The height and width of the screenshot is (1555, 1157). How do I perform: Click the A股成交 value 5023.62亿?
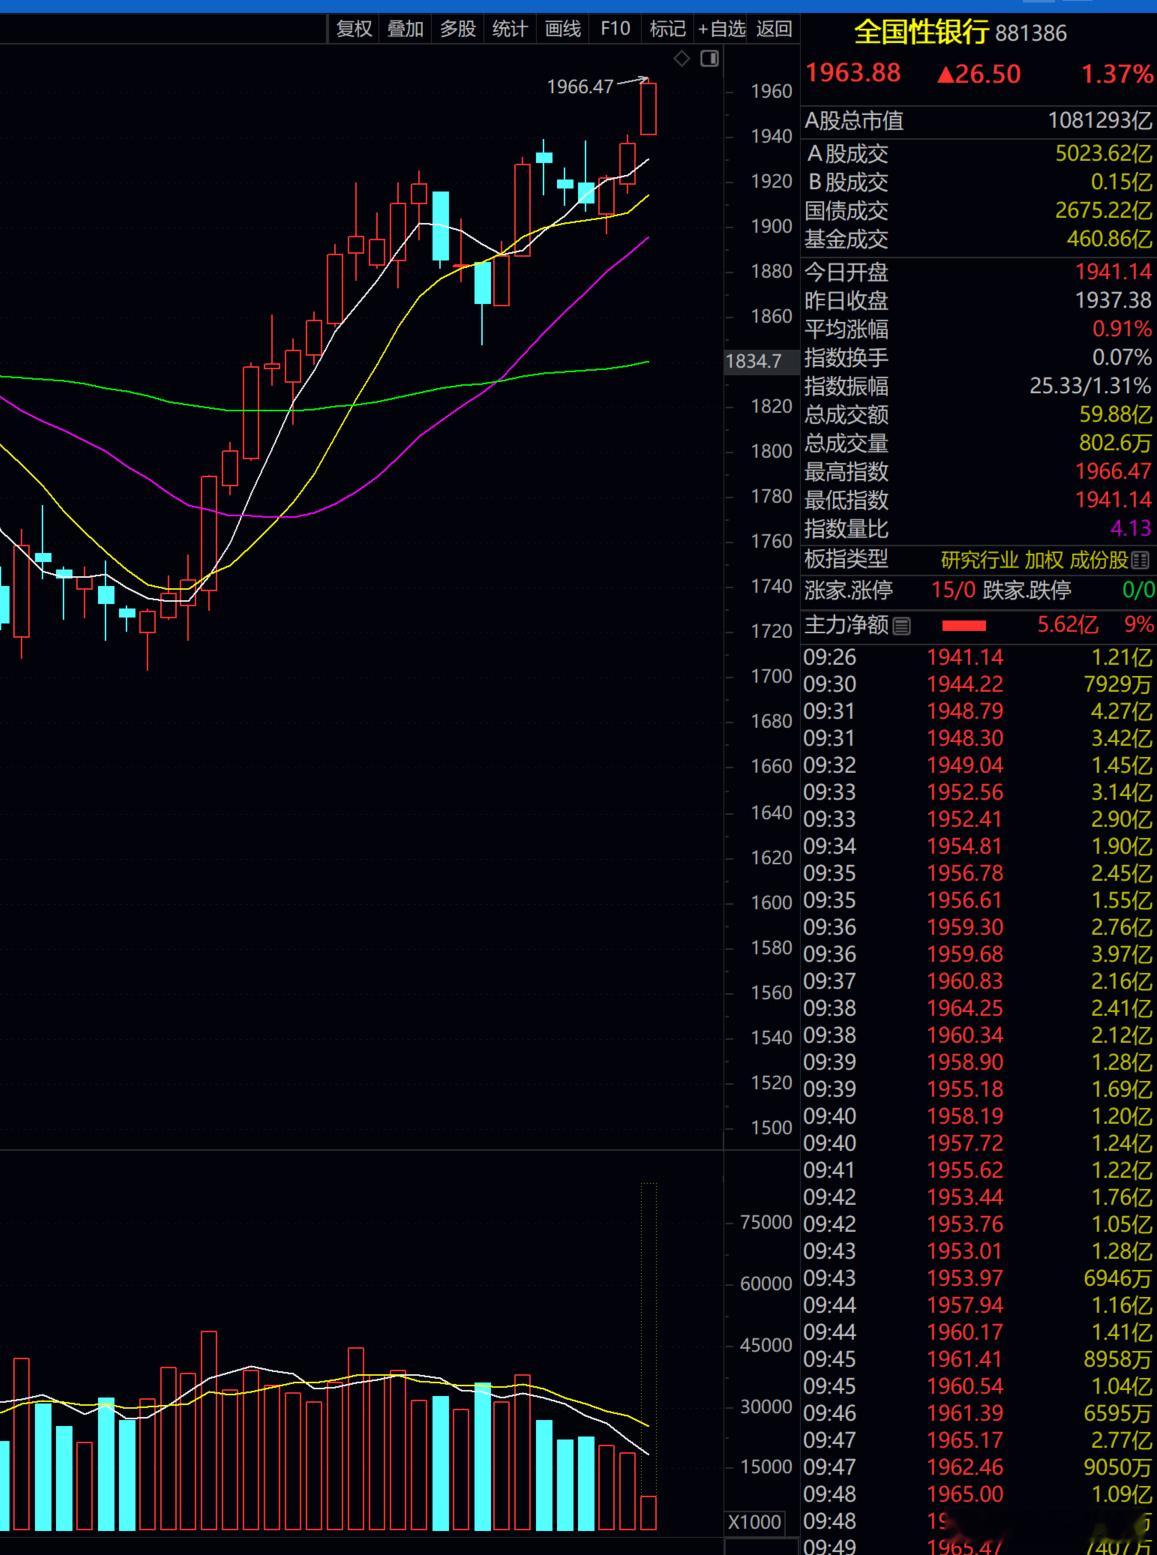pos(1104,154)
